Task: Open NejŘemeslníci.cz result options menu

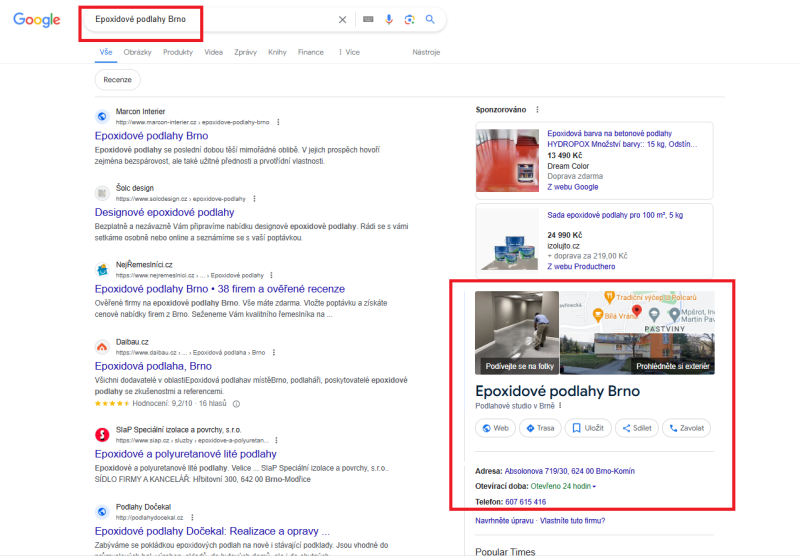Action: point(271,275)
